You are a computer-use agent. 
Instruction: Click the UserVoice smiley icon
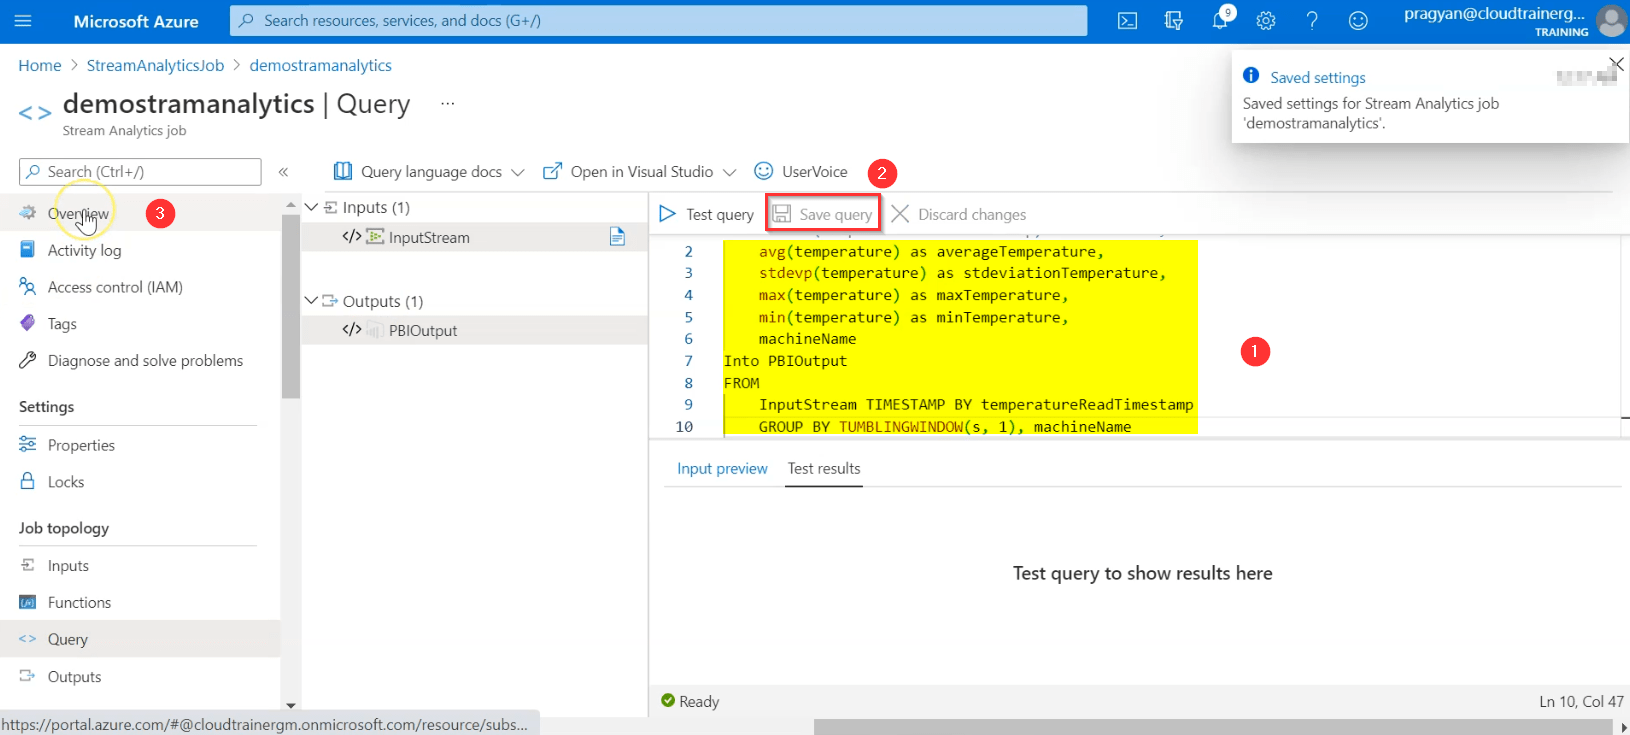[764, 171]
